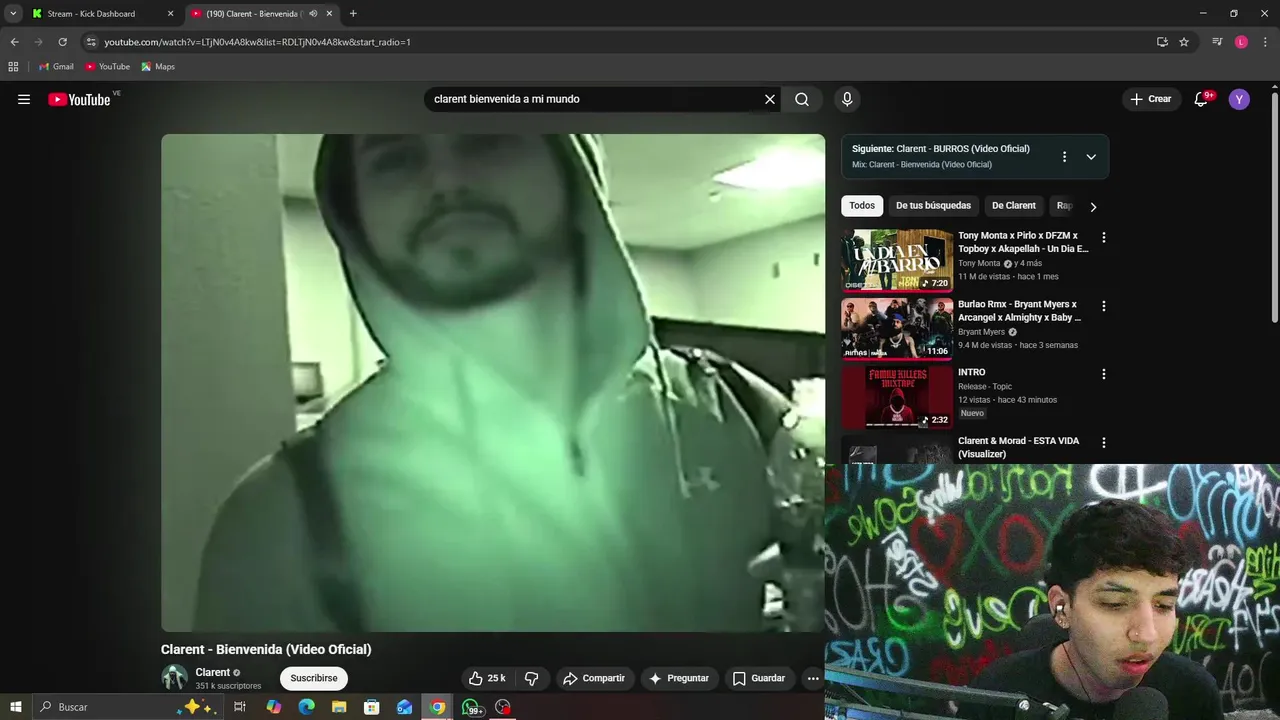
Task: Open YouTube bookmark in bookmarks bar
Action: tap(107, 67)
